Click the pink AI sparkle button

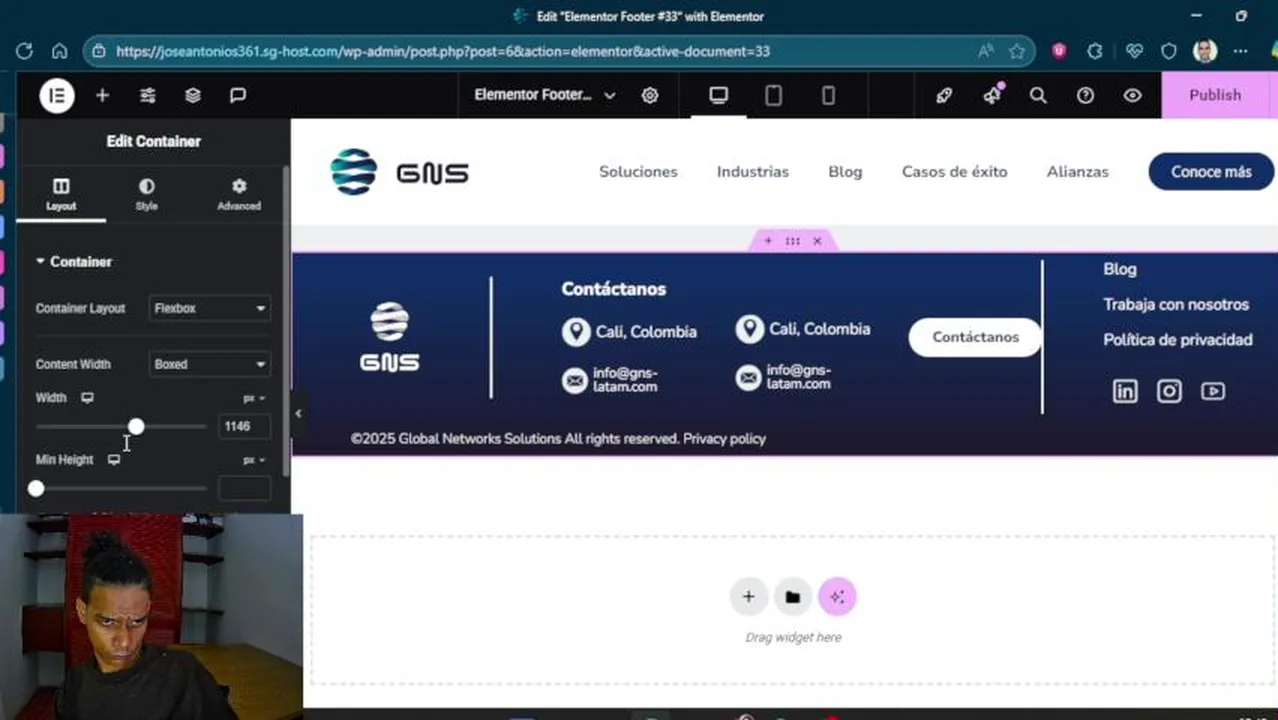point(837,597)
